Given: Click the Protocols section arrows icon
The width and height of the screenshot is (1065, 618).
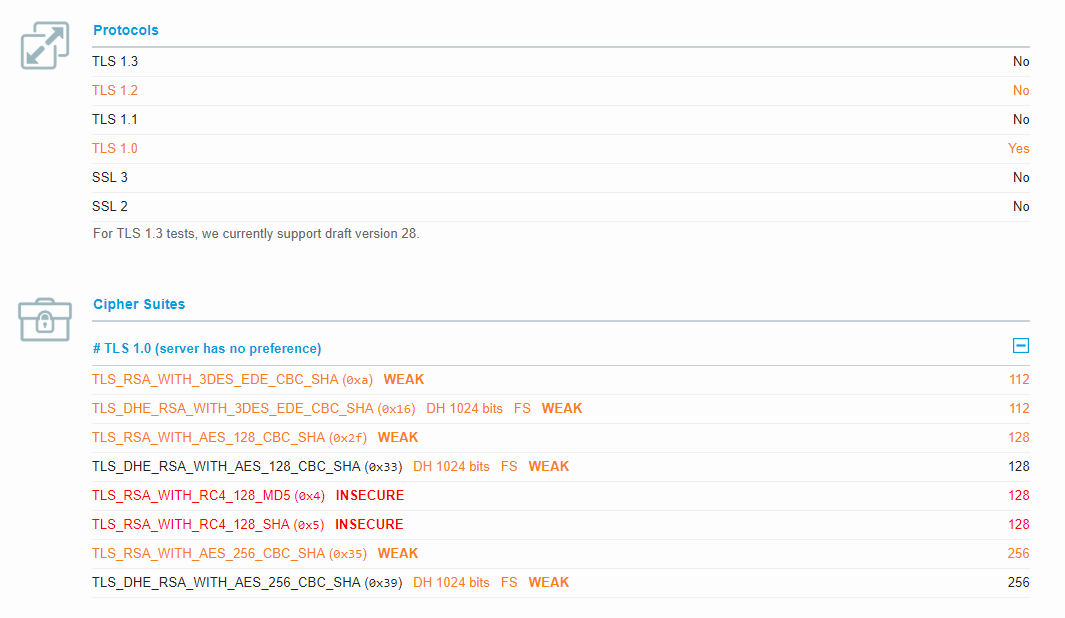Looking at the screenshot, I should pyautogui.click(x=45, y=46).
